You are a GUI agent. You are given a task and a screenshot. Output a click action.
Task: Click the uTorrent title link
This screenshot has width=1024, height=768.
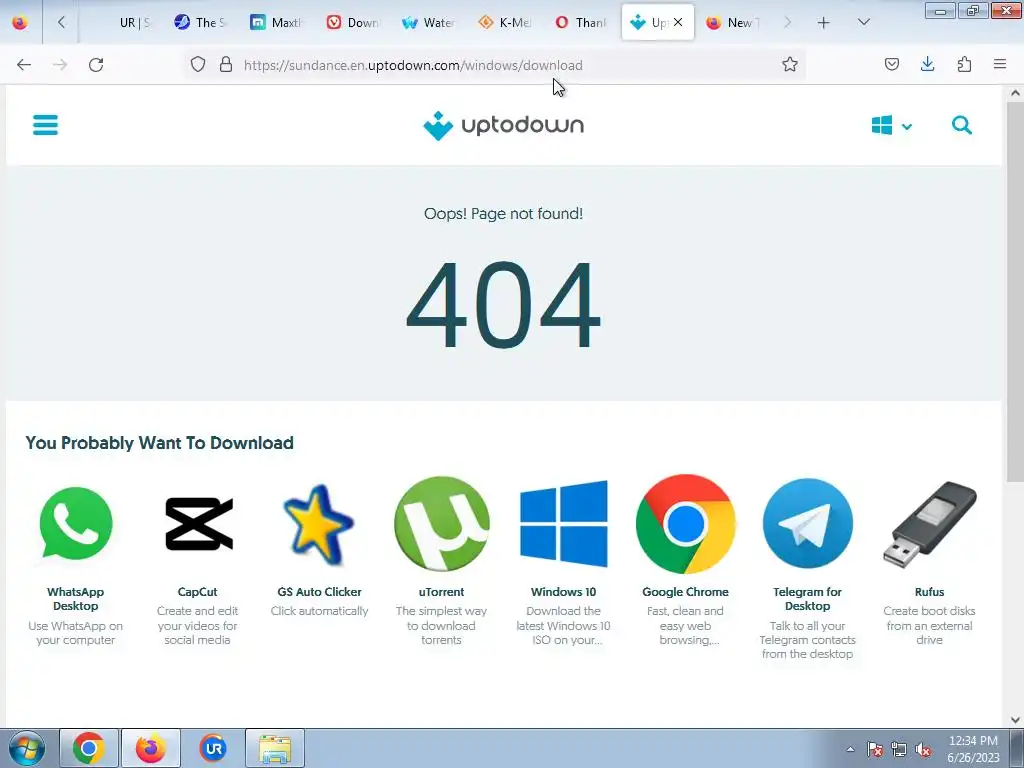[441, 592]
